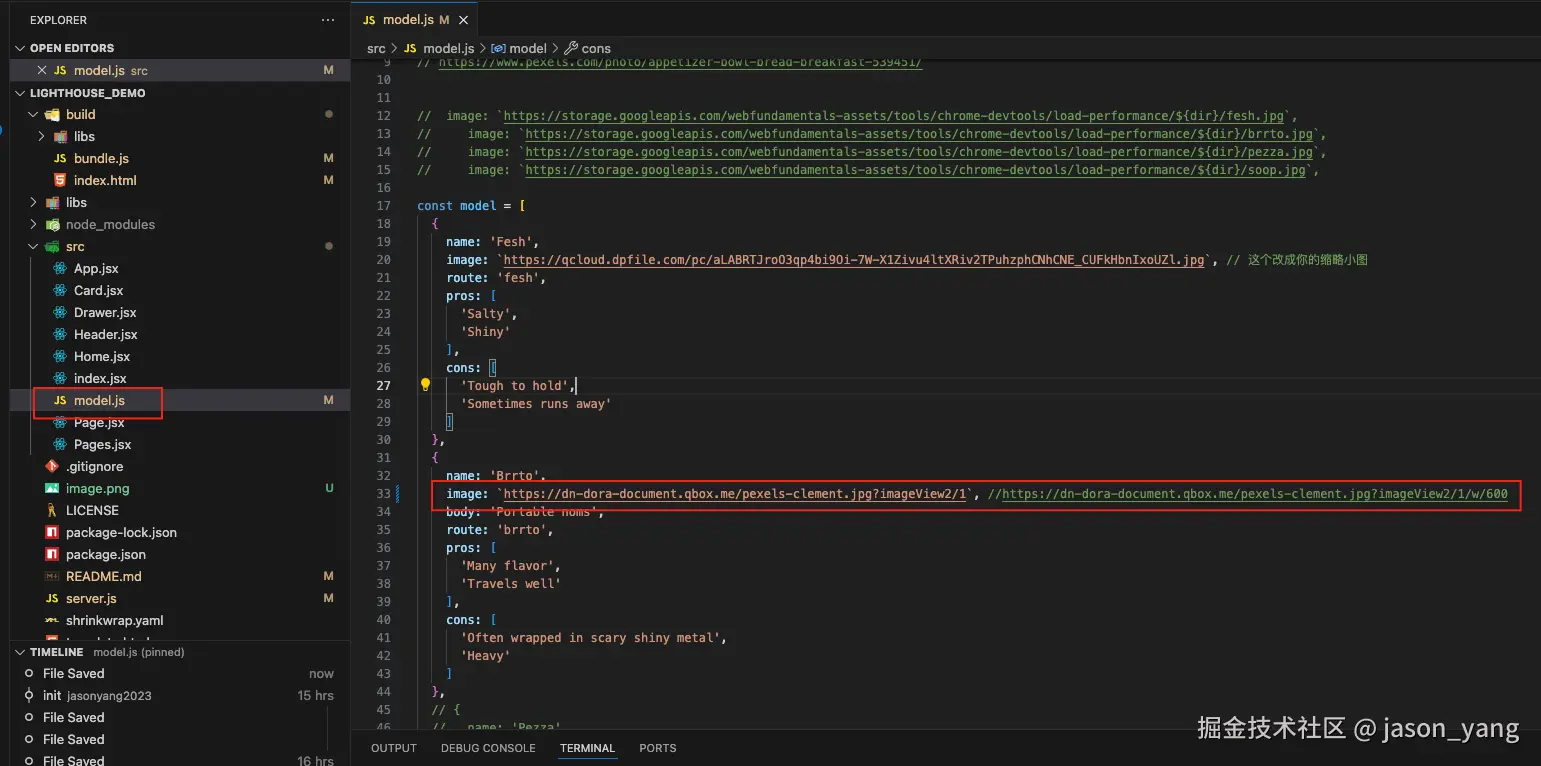Click the route: 'brrto' line

500,530
